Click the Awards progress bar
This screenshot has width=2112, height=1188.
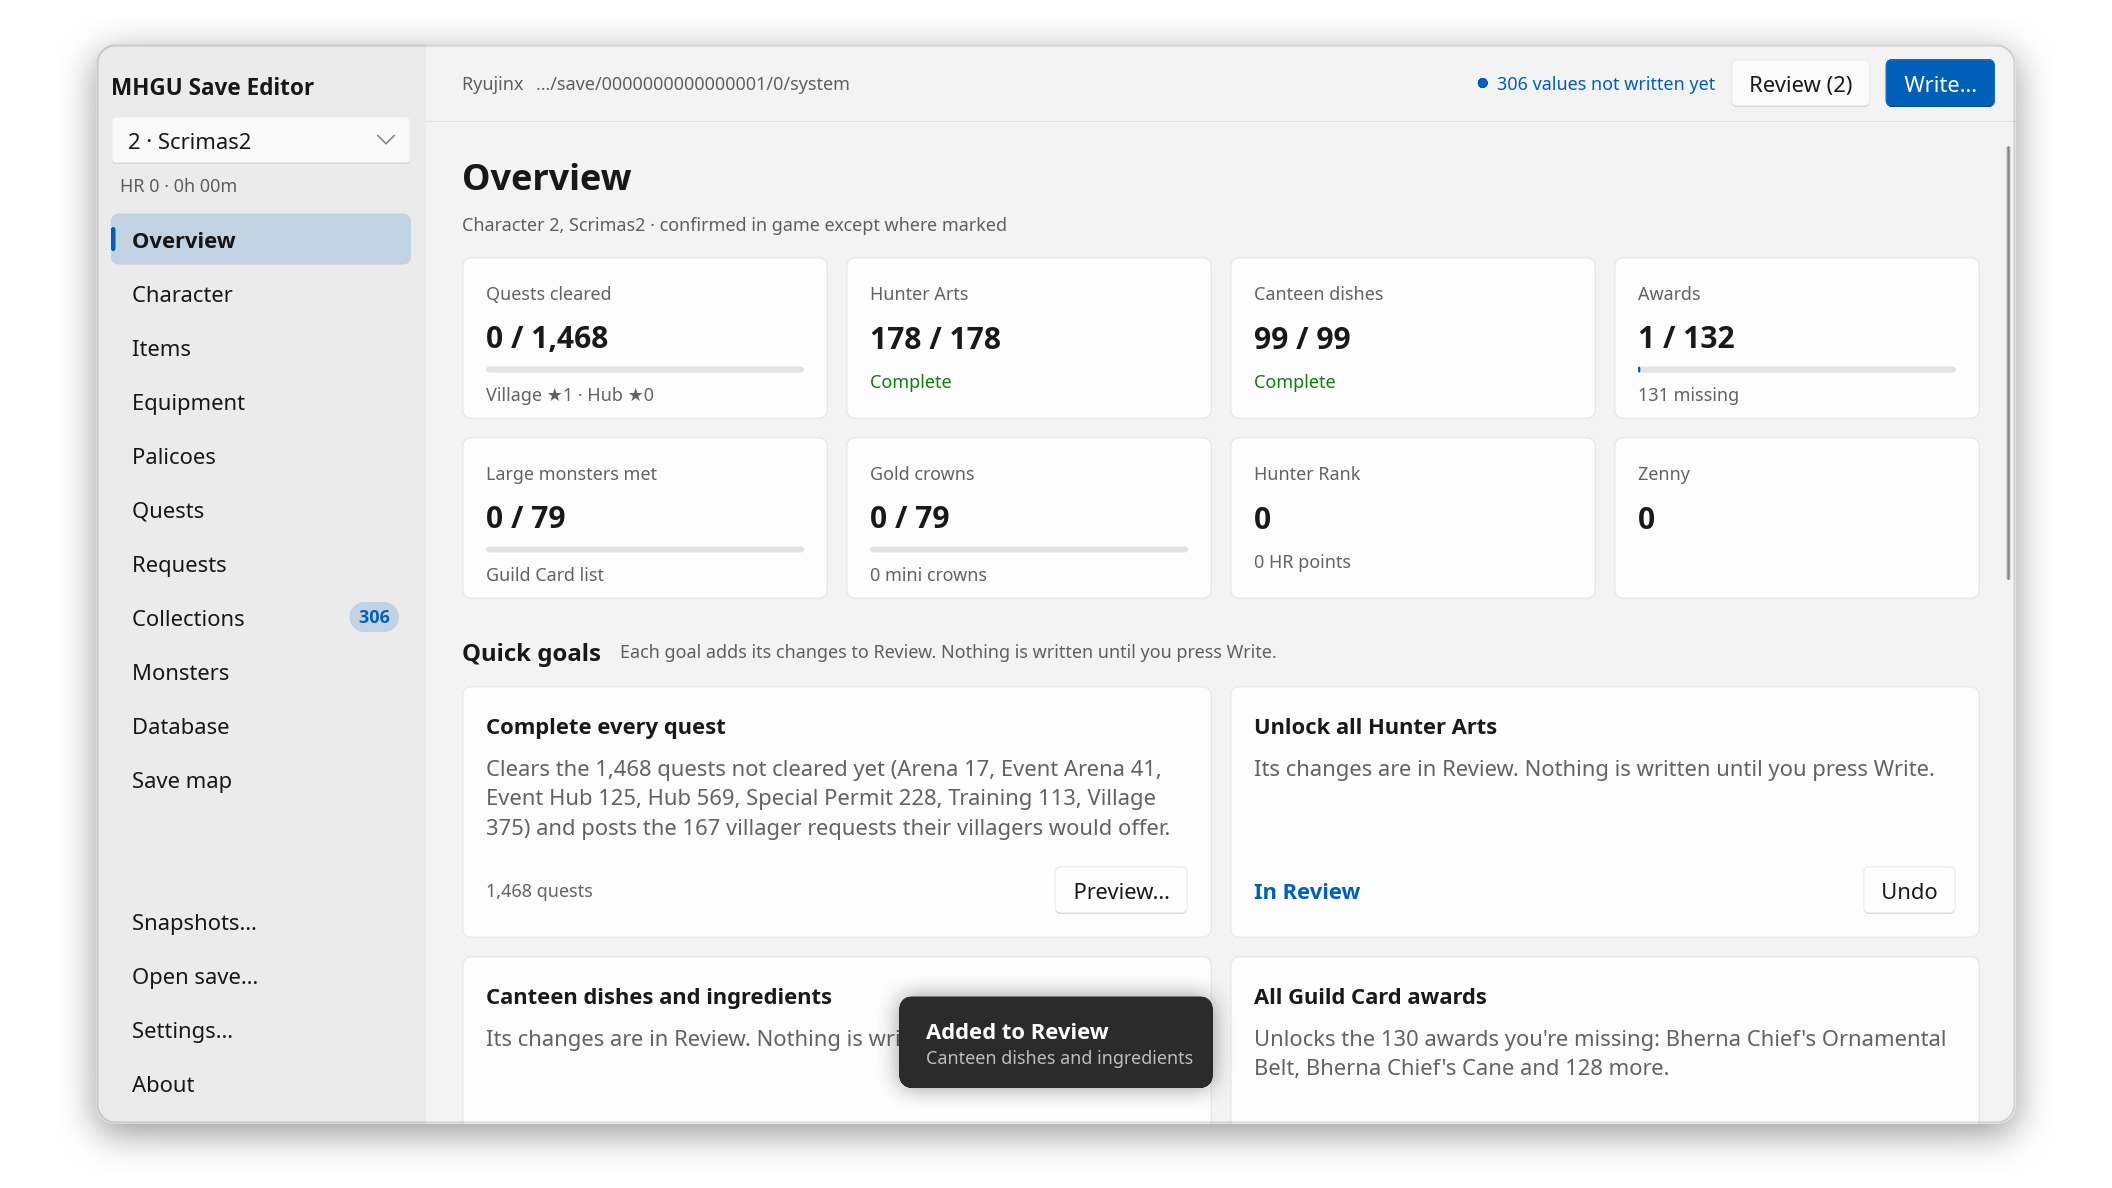click(1796, 370)
